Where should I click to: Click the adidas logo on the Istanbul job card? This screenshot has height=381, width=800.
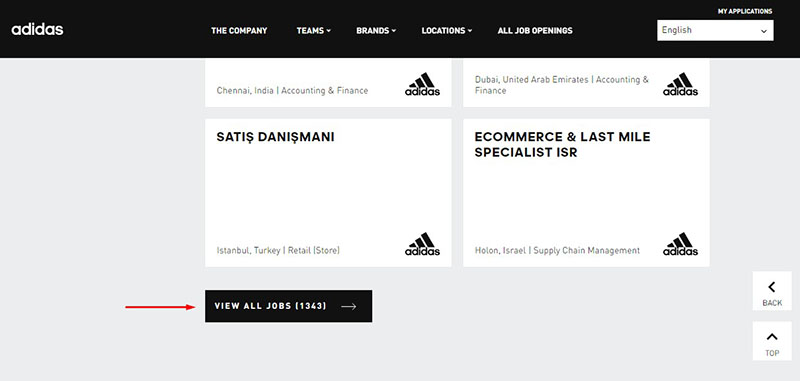click(422, 244)
